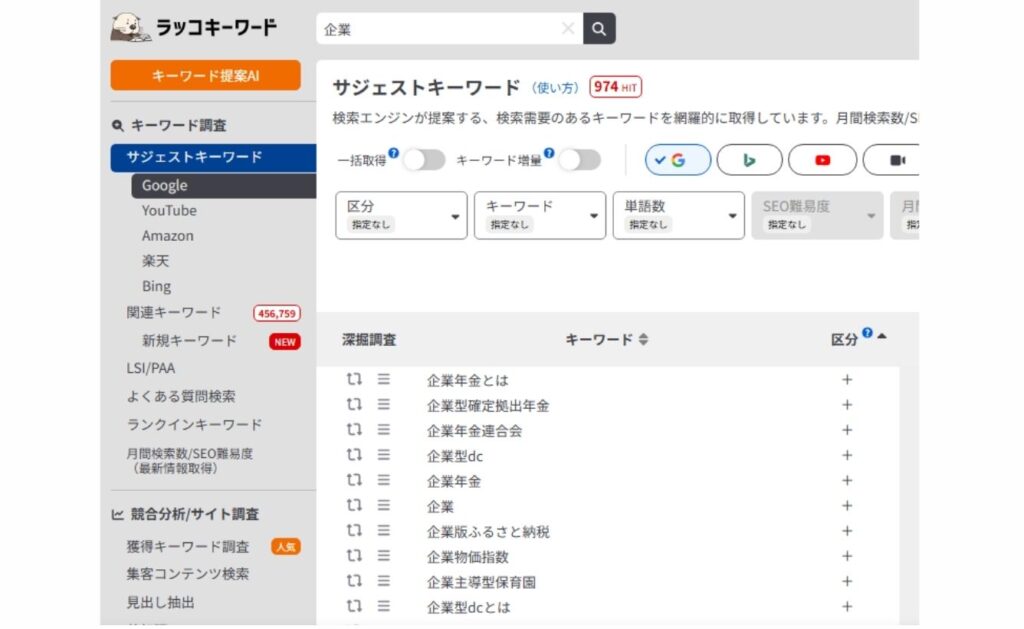Click keyword text 企業型dcとは
The image size is (1024, 629).
(468, 607)
